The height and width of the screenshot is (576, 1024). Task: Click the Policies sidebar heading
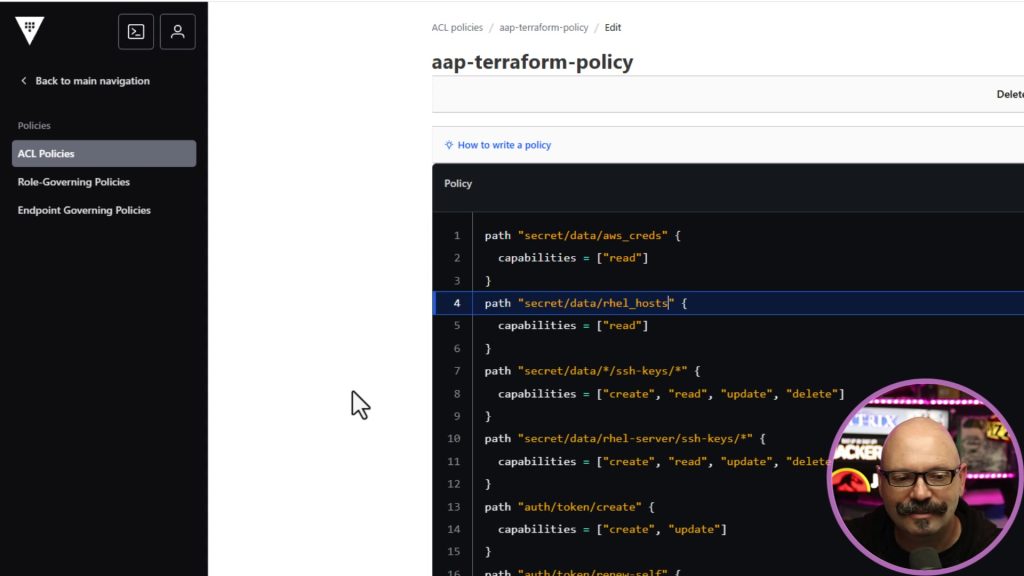click(34, 125)
